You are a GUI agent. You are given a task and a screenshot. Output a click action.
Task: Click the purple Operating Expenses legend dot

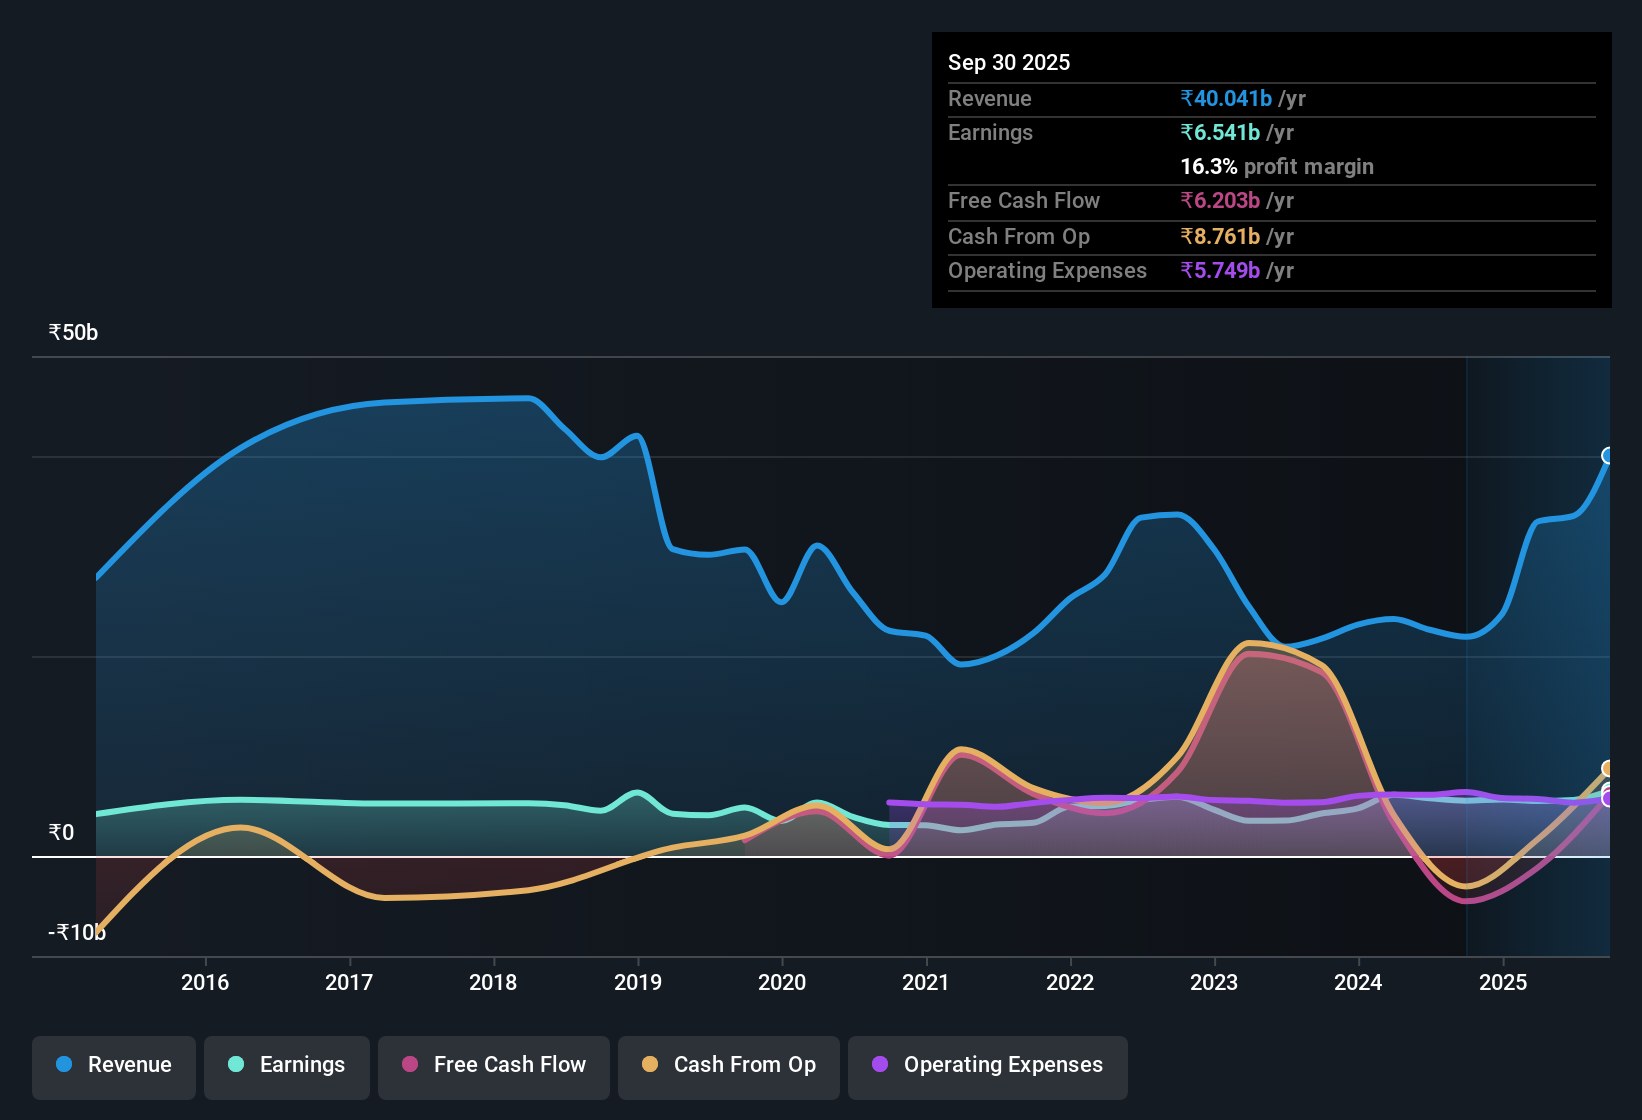880,1064
